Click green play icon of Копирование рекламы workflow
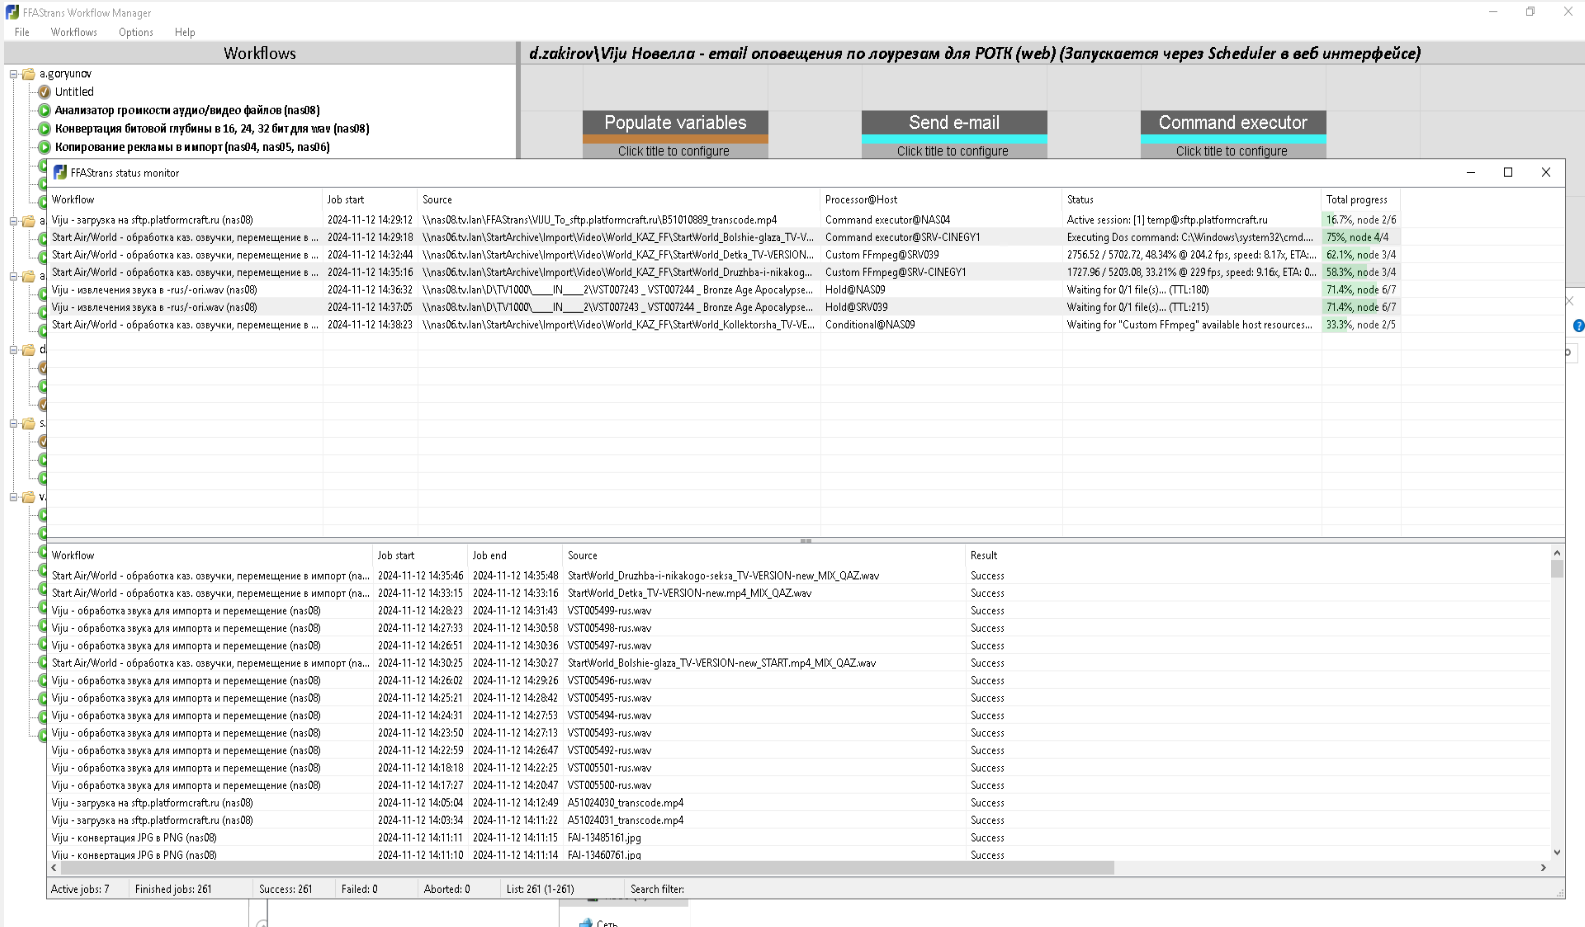 click(44, 147)
